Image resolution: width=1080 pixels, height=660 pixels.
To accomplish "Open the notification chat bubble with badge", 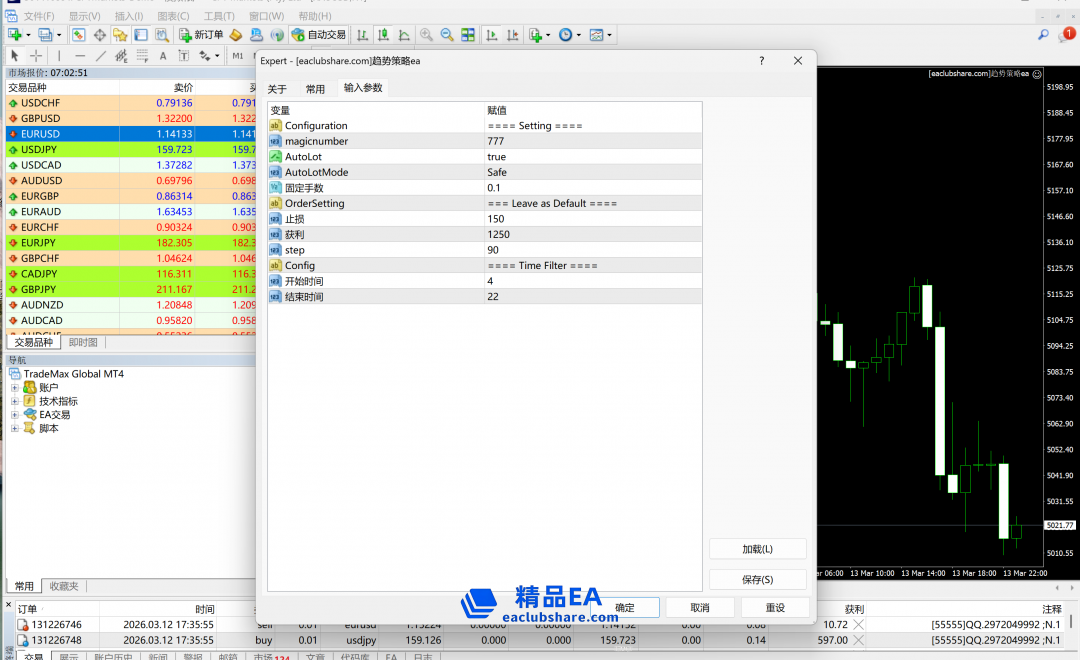I will click(1066, 35).
